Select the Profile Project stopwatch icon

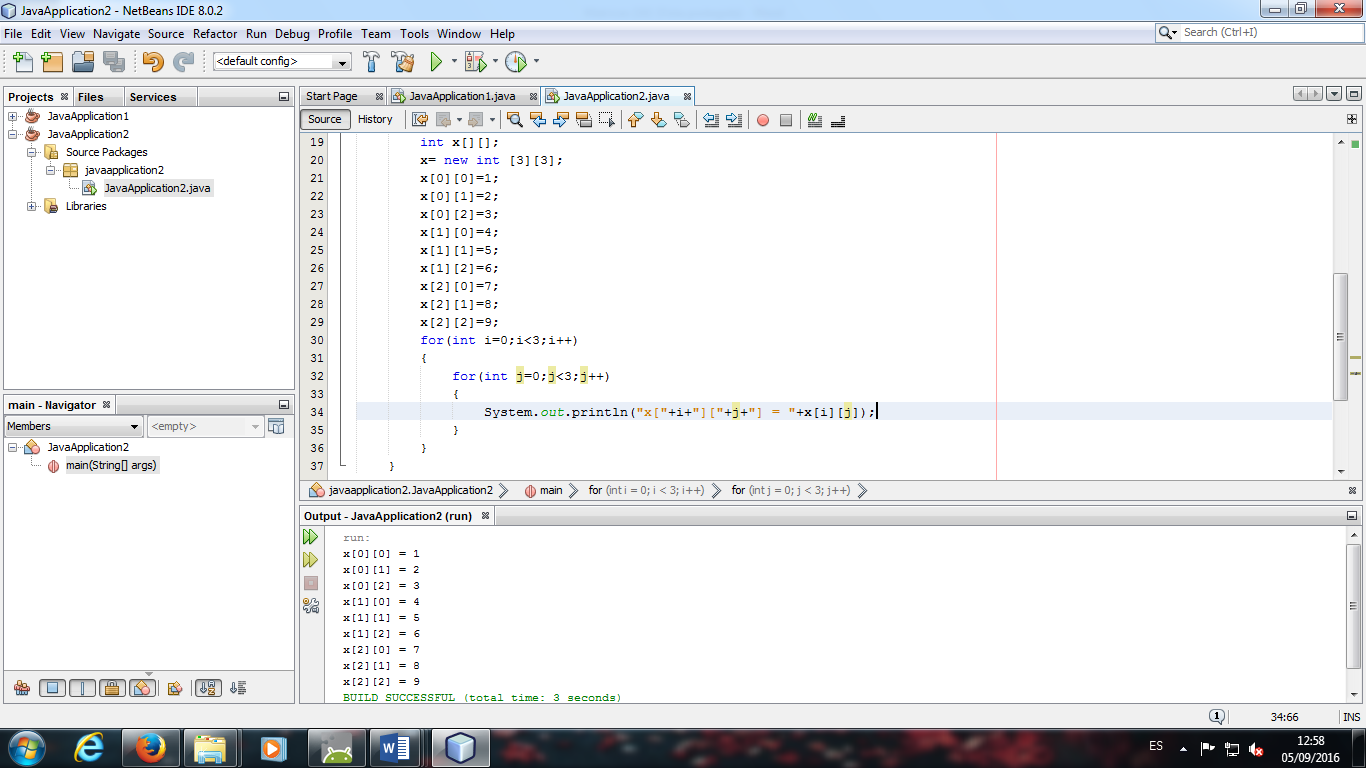coord(518,62)
